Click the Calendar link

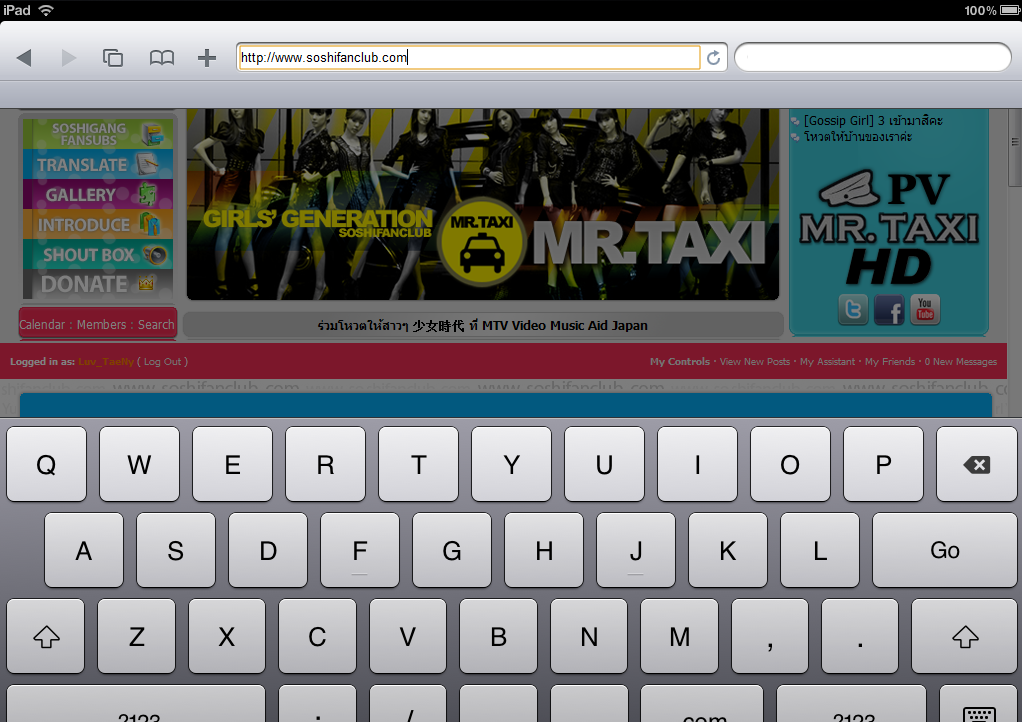point(42,325)
